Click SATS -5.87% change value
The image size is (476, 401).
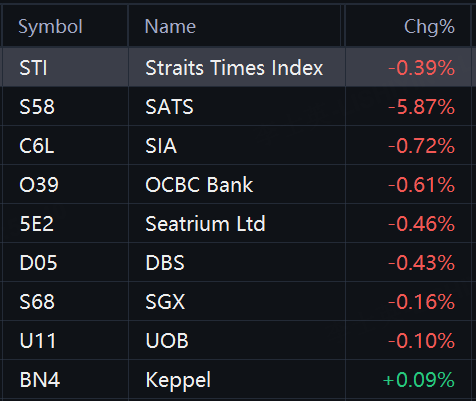[x=421, y=107]
